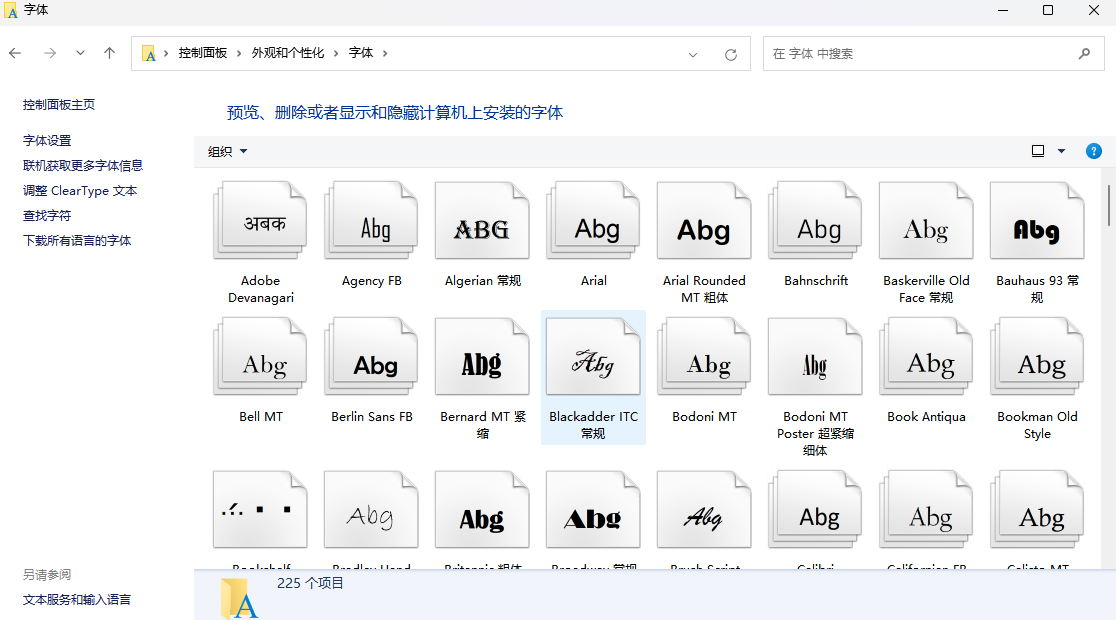Go forward with the forward arrow
Image resolution: width=1116 pixels, height=620 pixels.
pyautogui.click(x=50, y=53)
